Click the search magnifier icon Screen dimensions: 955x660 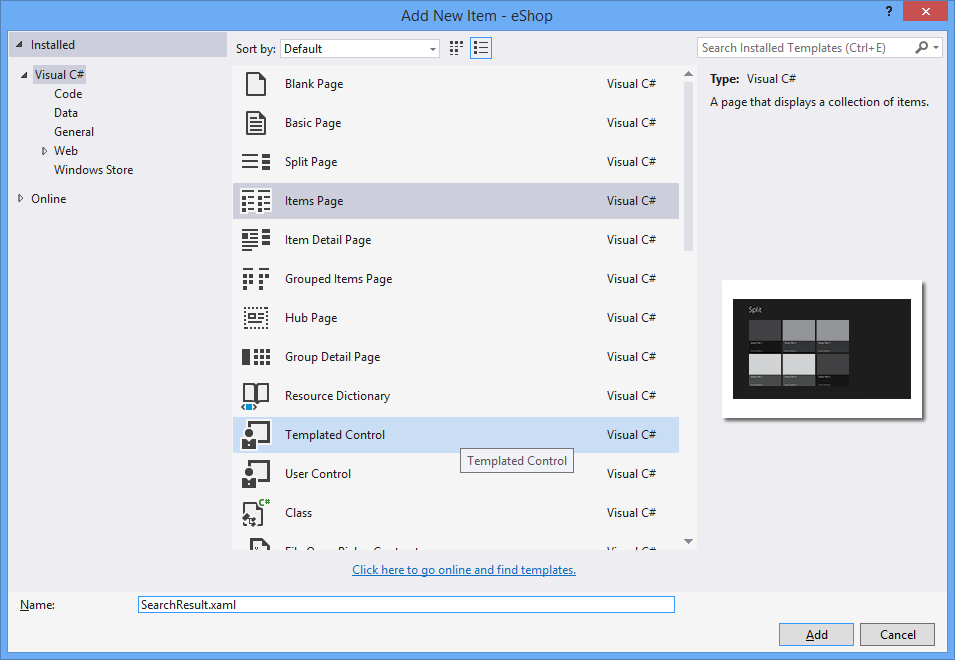(x=919, y=47)
